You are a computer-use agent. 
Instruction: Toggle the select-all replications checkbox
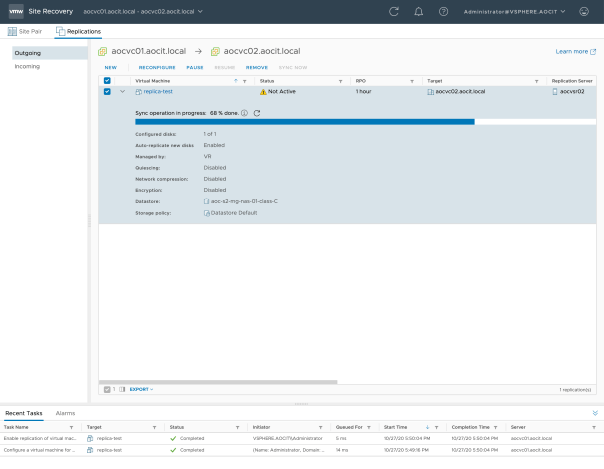107,81
